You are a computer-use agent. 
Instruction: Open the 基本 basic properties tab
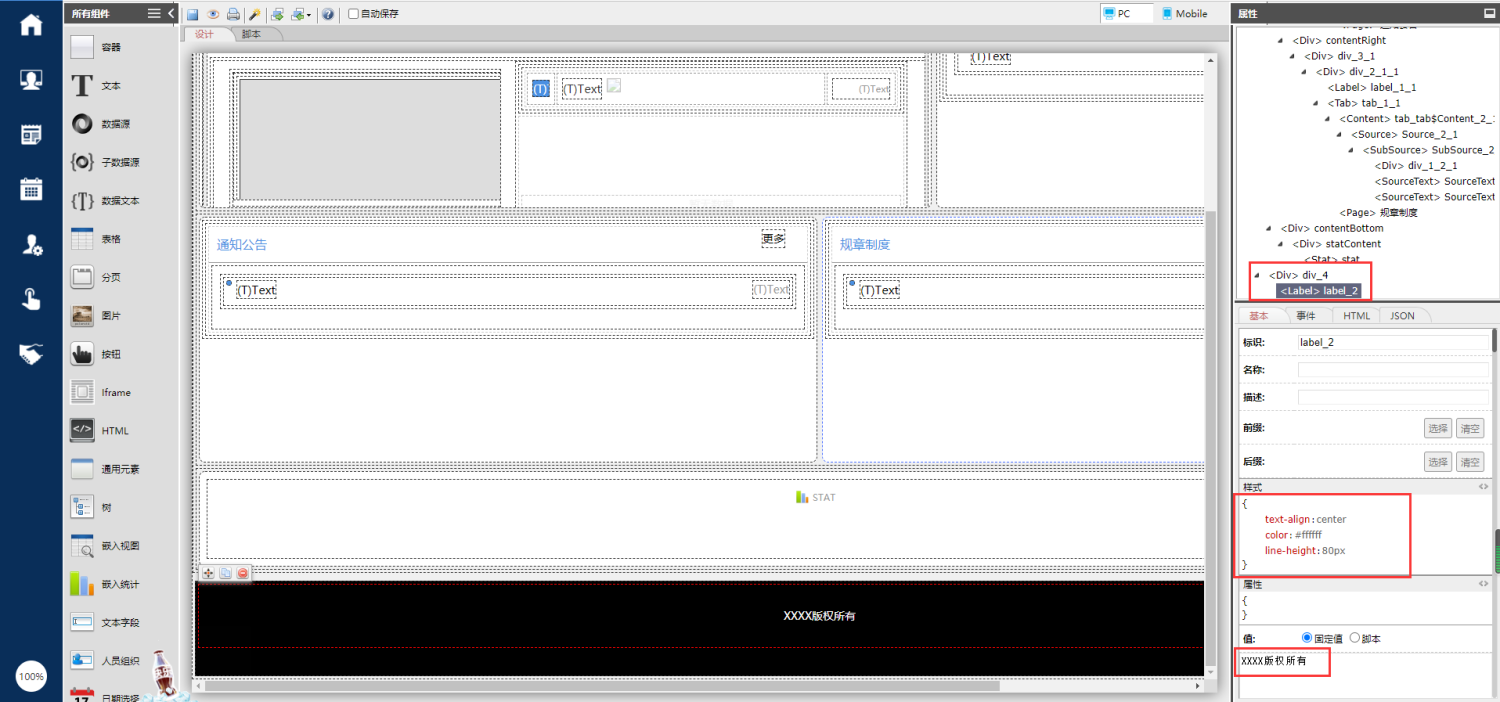click(x=1260, y=316)
